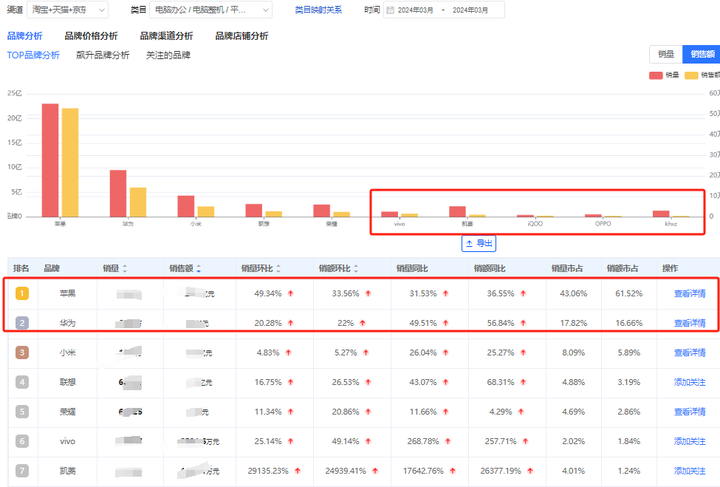The height and width of the screenshot is (487, 720).
Task: Select the start month 2024年03月 field
Action: tap(415, 10)
